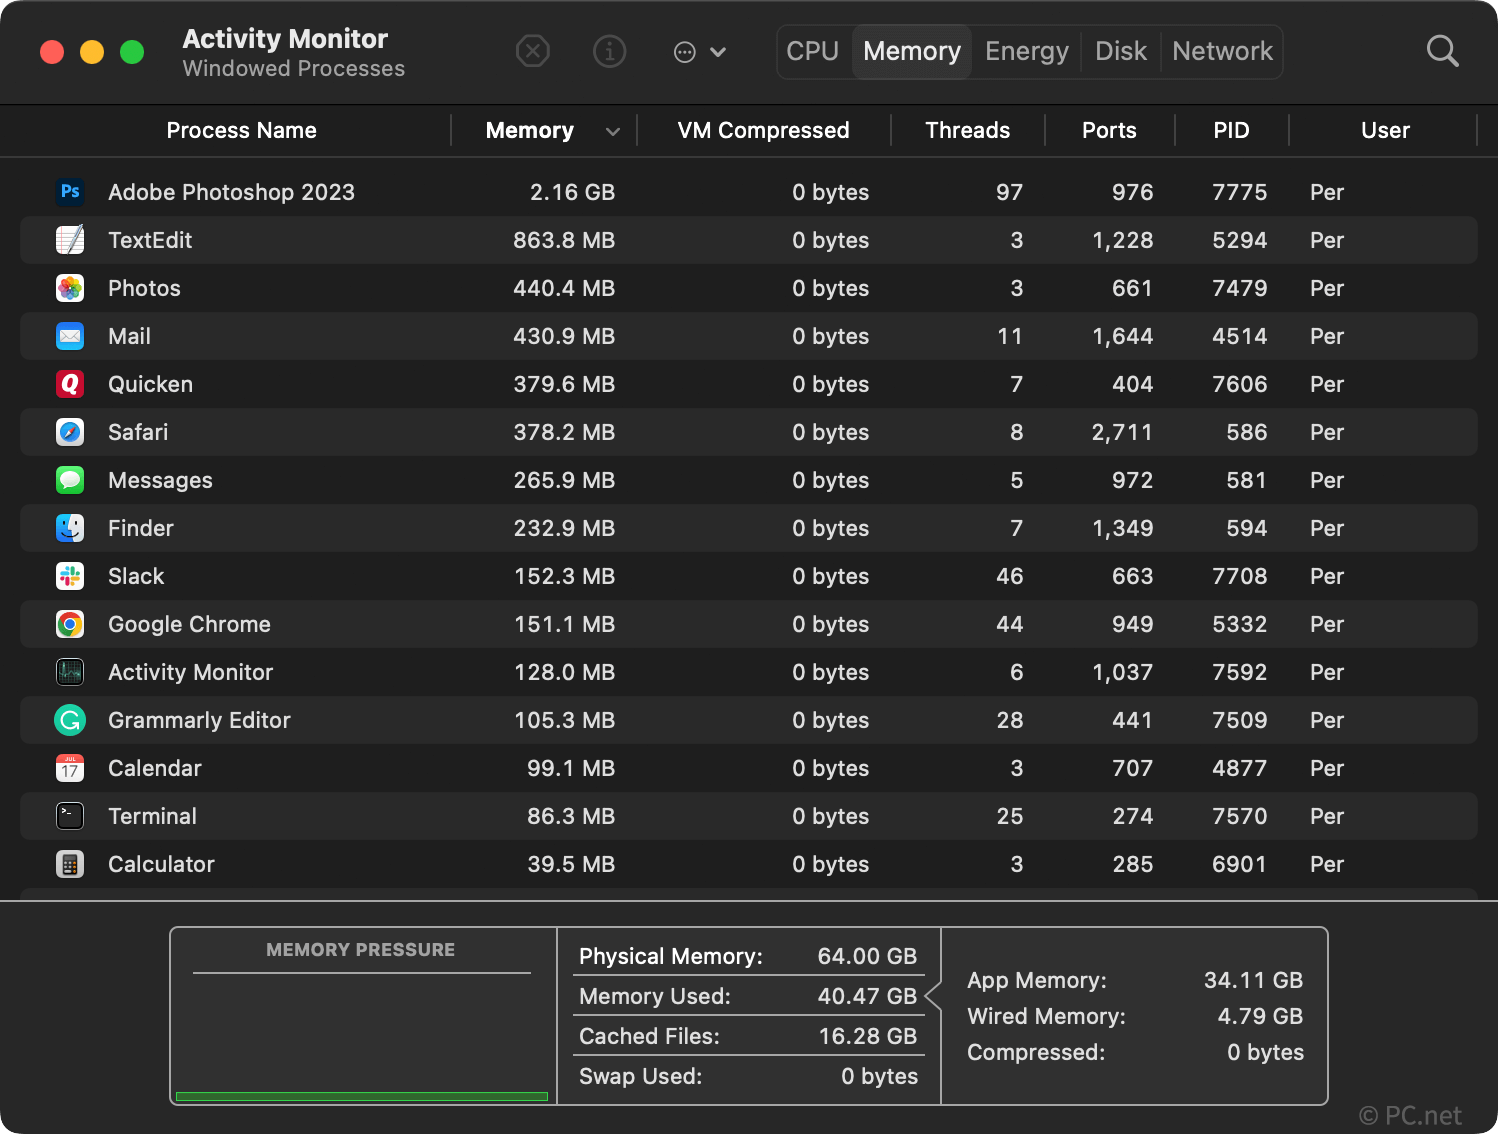Click the 863.8 MB memory value
The image size is (1498, 1134).
[564, 240]
